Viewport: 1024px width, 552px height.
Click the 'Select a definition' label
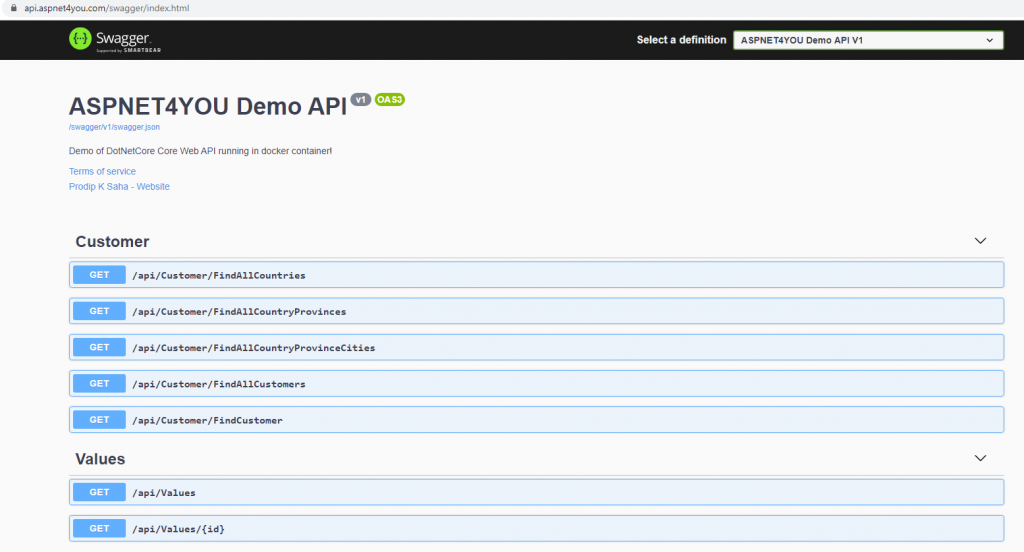pos(681,40)
